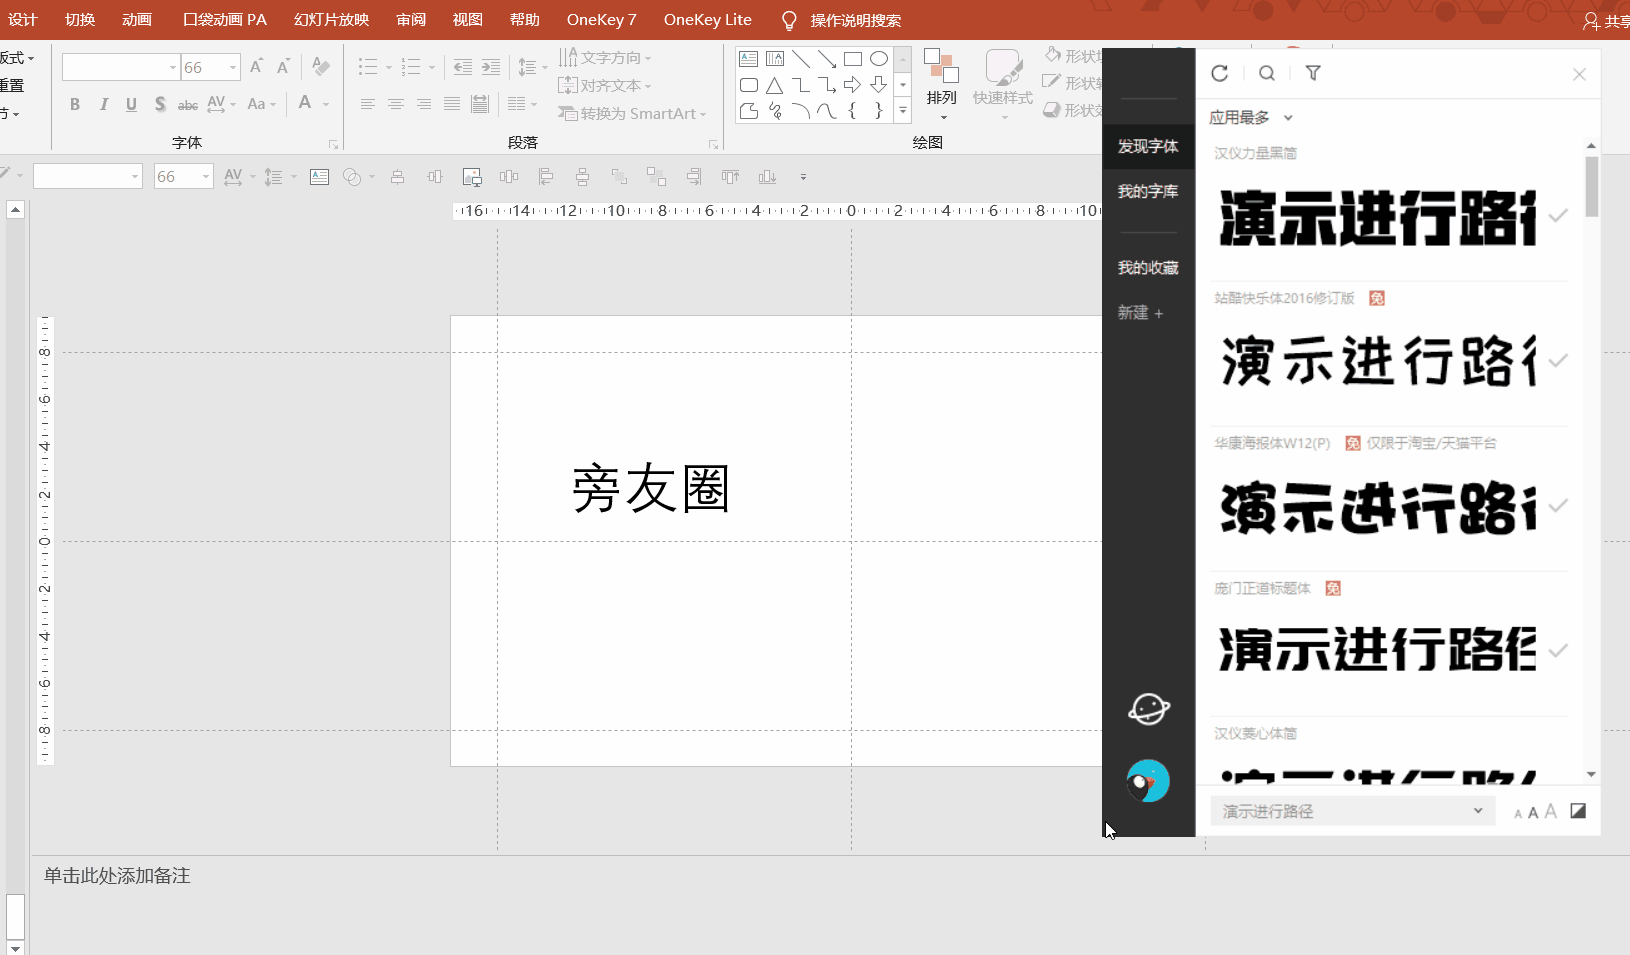
Task: Click the planet face icon in sidebar
Action: point(1148,709)
